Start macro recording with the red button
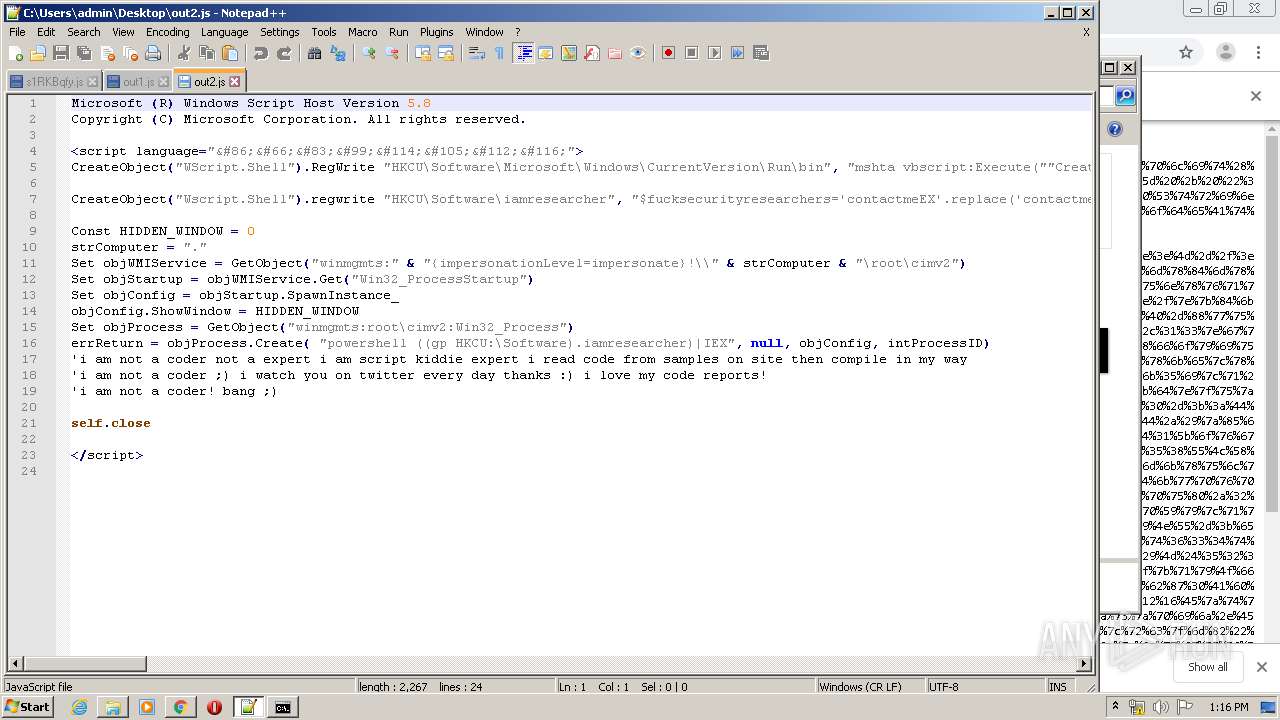This screenshot has width=1280, height=720. [668, 53]
